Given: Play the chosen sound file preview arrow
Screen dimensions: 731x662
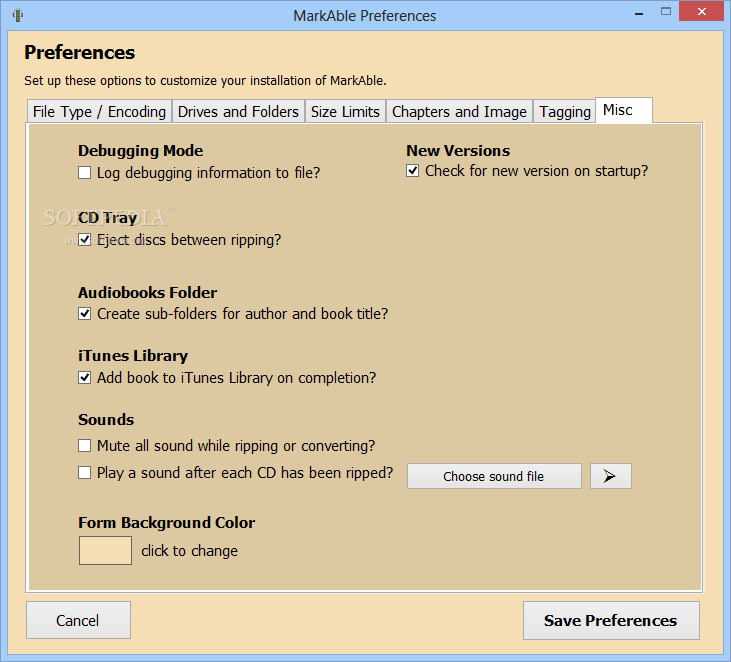Looking at the screenshot, I should (x=610, y=476).
